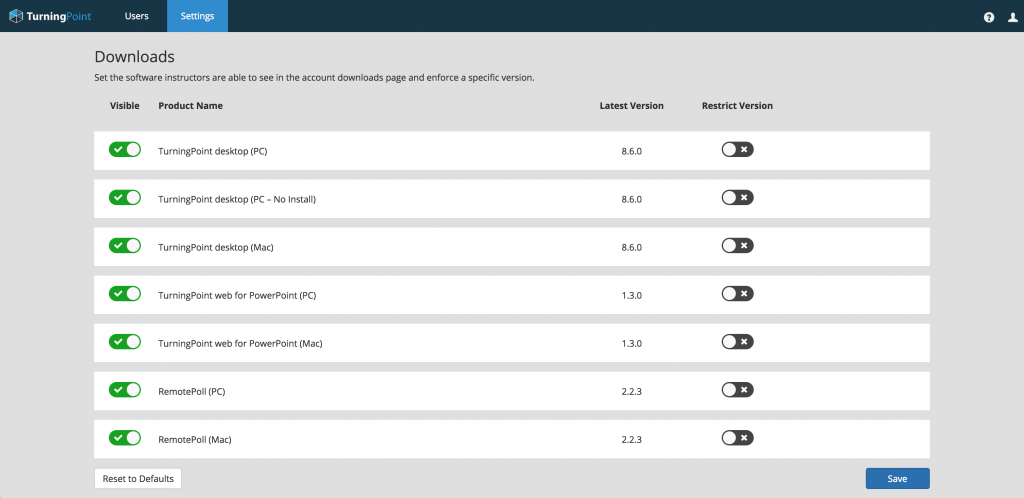
Task: Enable Restrict Version for TurningPoint desktop (PC)
Action: click(737, 150)
